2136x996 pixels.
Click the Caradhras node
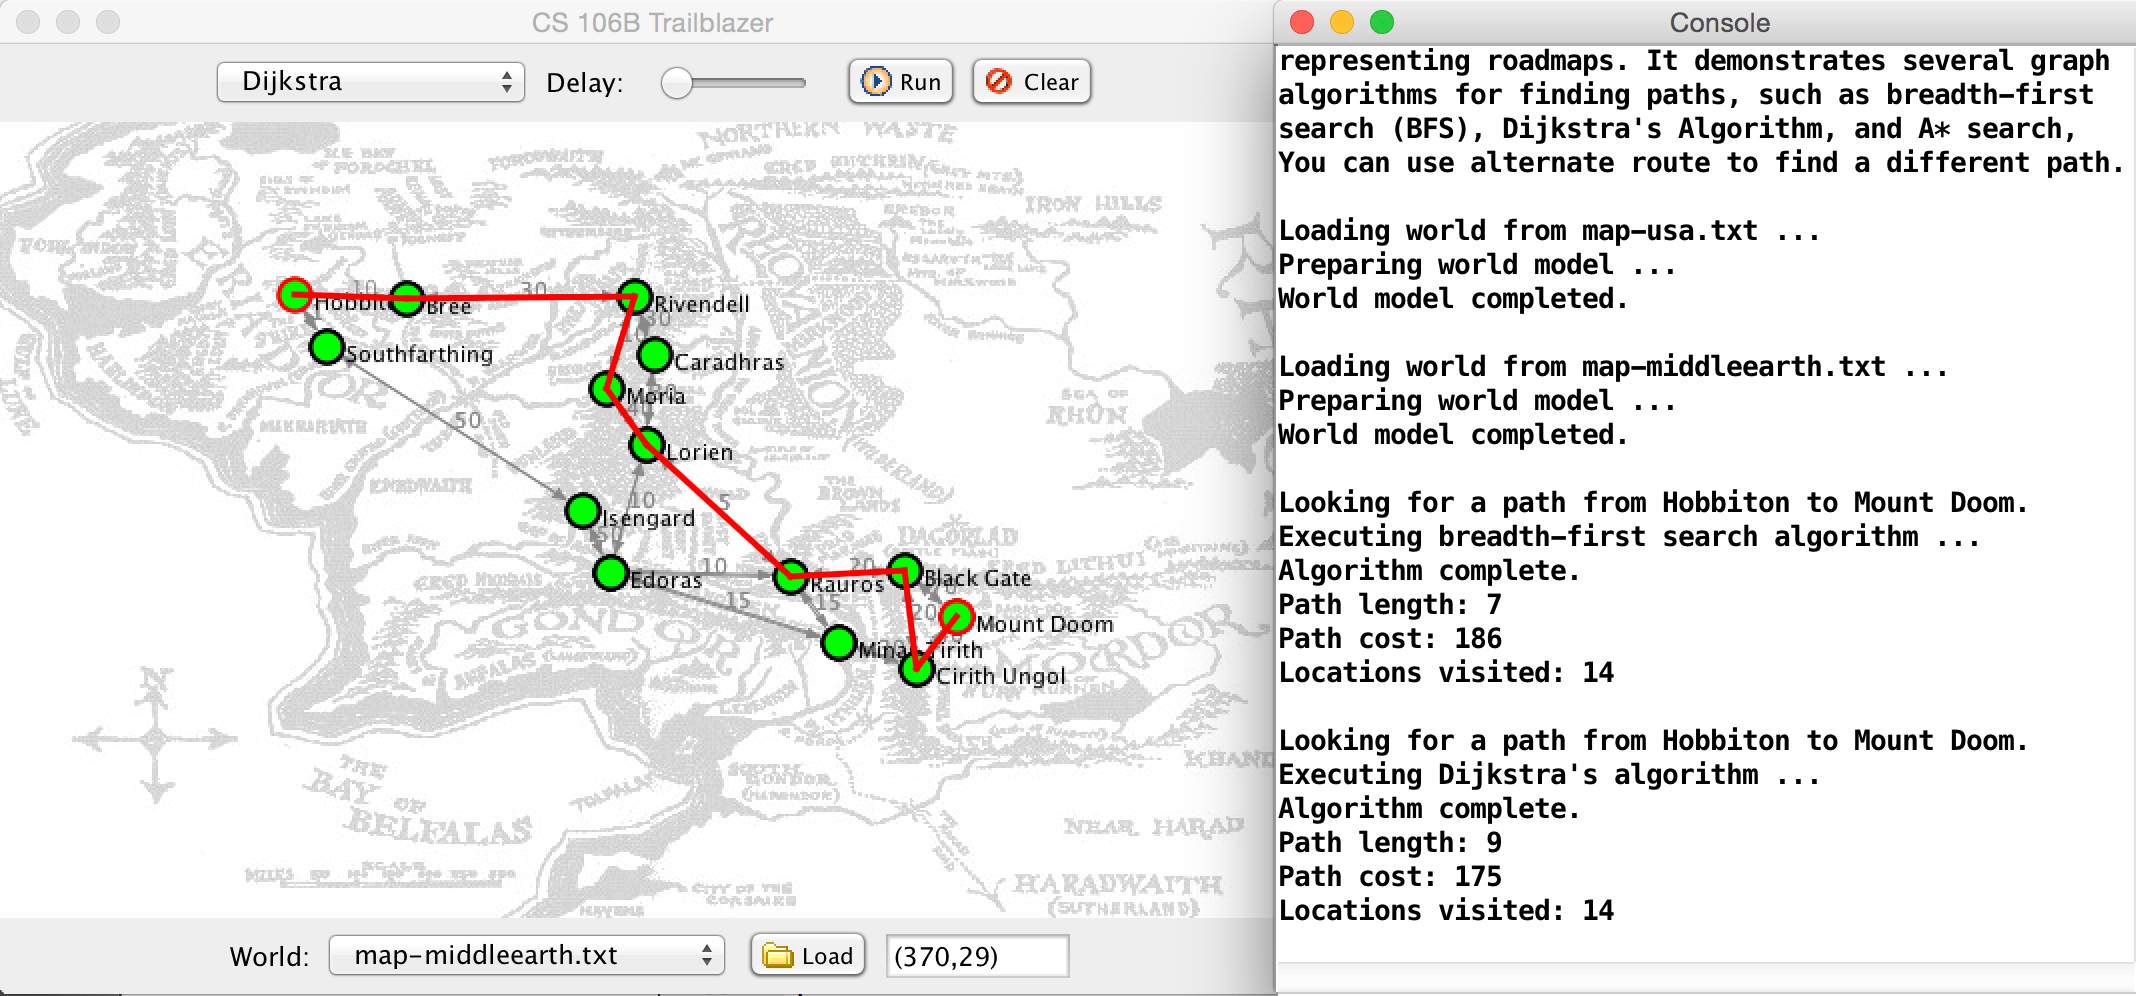coord(655,355)
